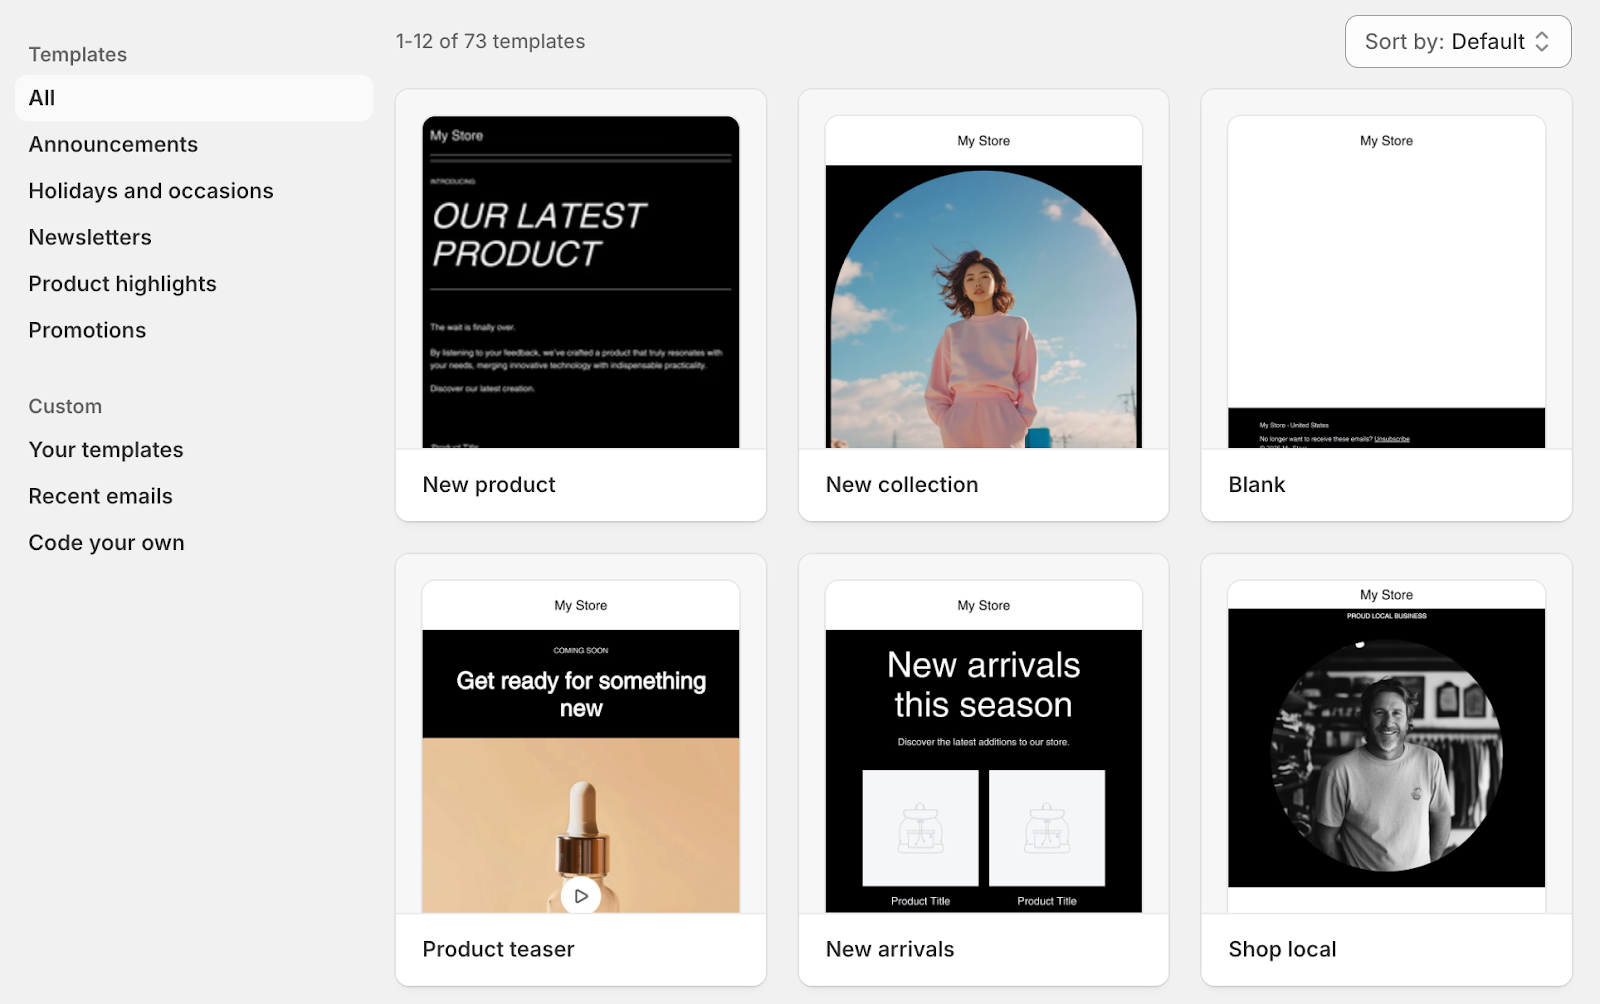The image size is (1600, 1004).
Task: Show Newsletters templates
Action: click(90, 238)
